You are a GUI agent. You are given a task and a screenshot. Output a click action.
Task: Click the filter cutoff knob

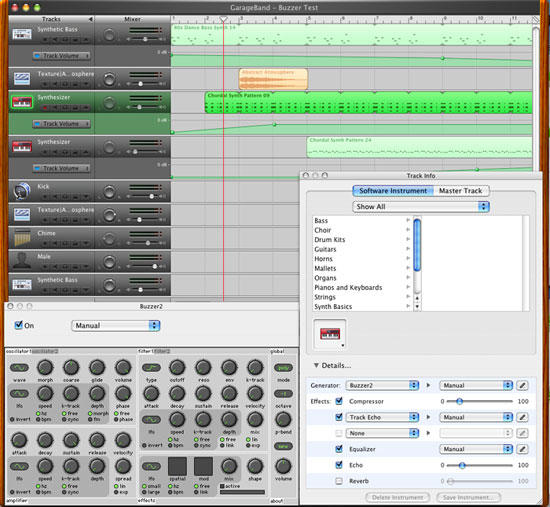tap(177, 368)
